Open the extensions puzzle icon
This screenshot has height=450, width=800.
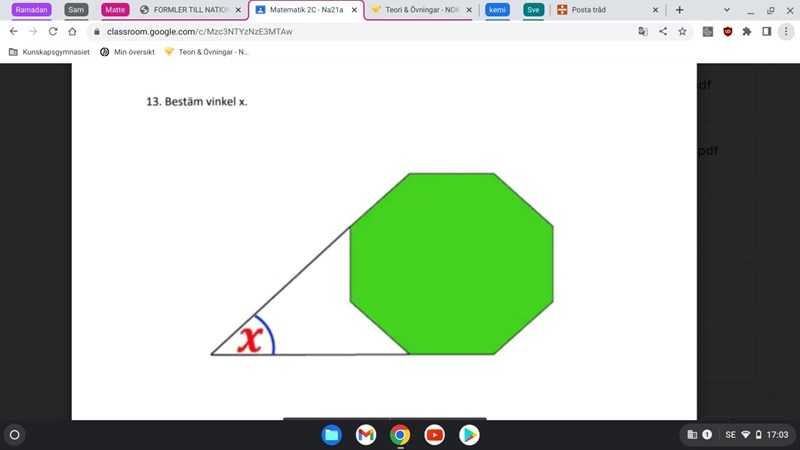coord(747,31)
